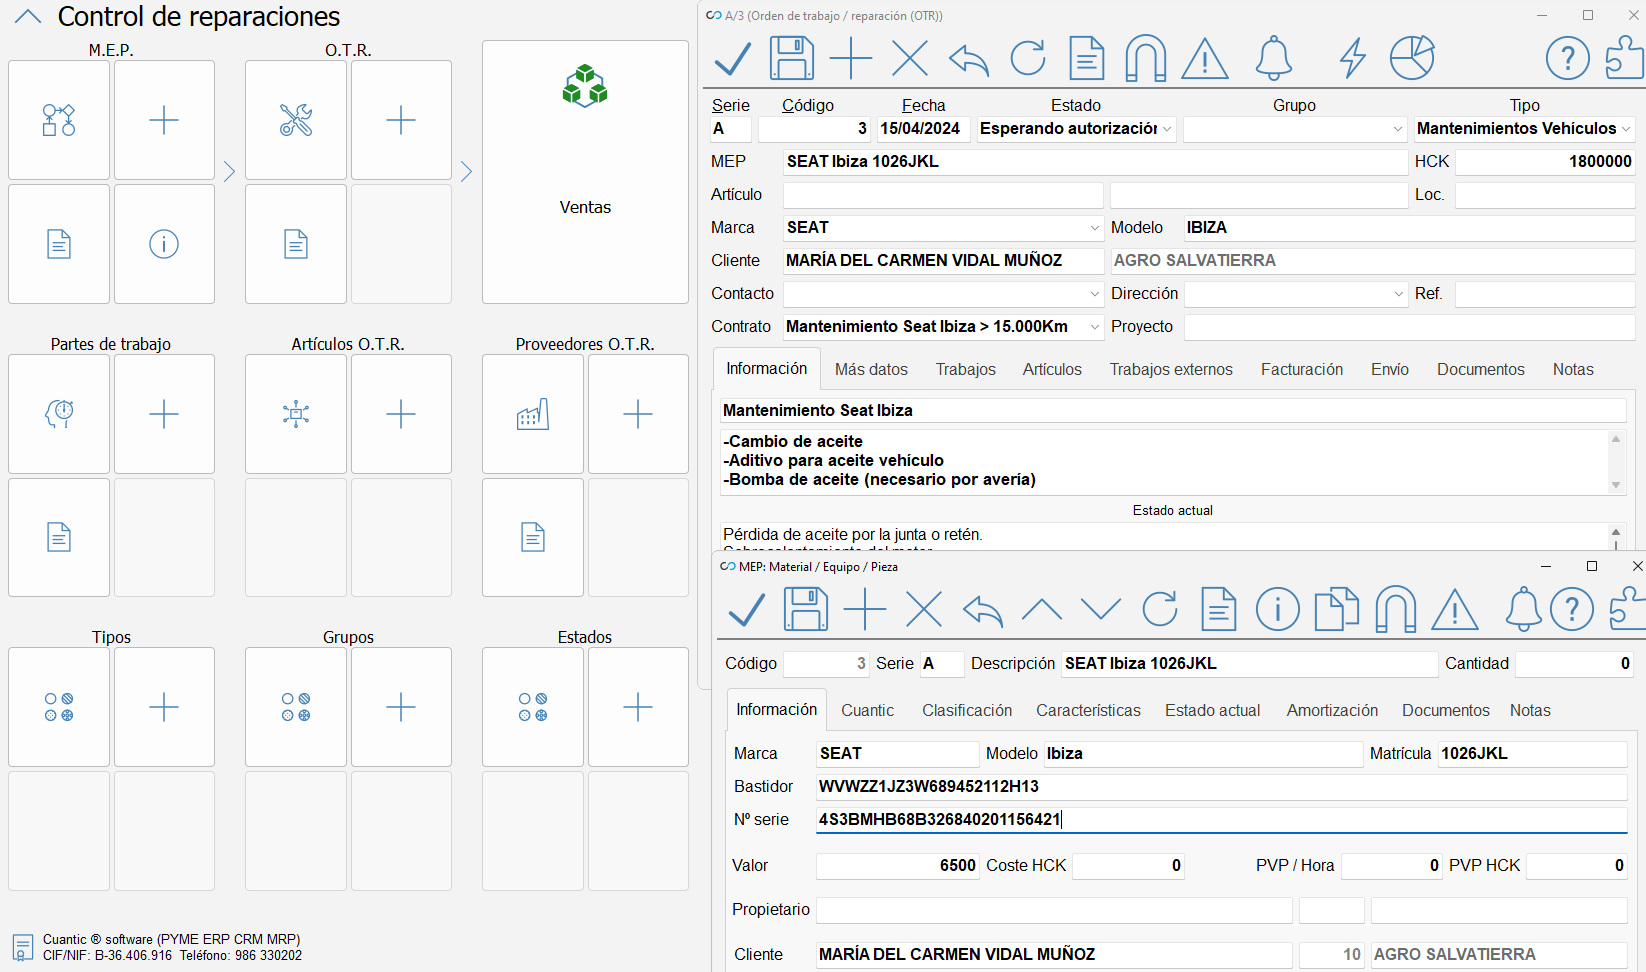Click the save floppy icon in the OTR window

pos(791,58)
